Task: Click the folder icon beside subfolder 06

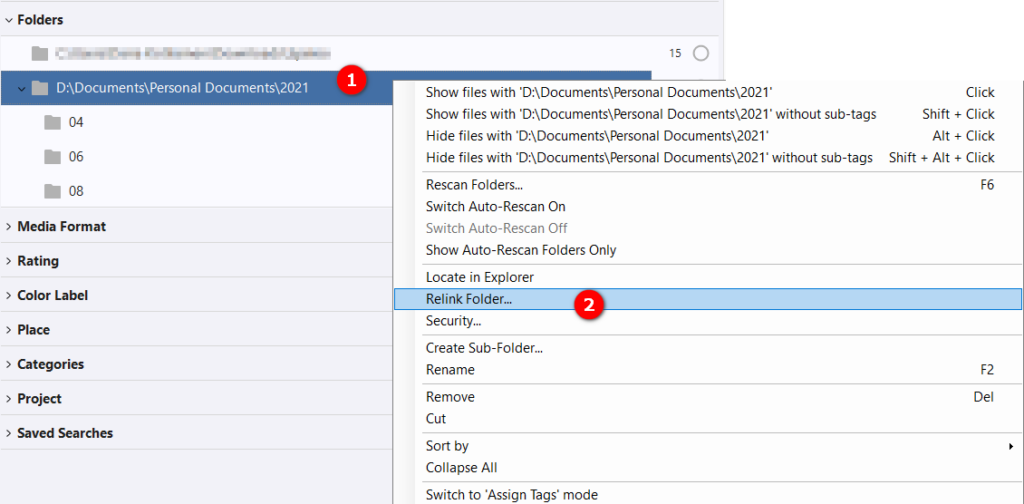Action: 52,157
